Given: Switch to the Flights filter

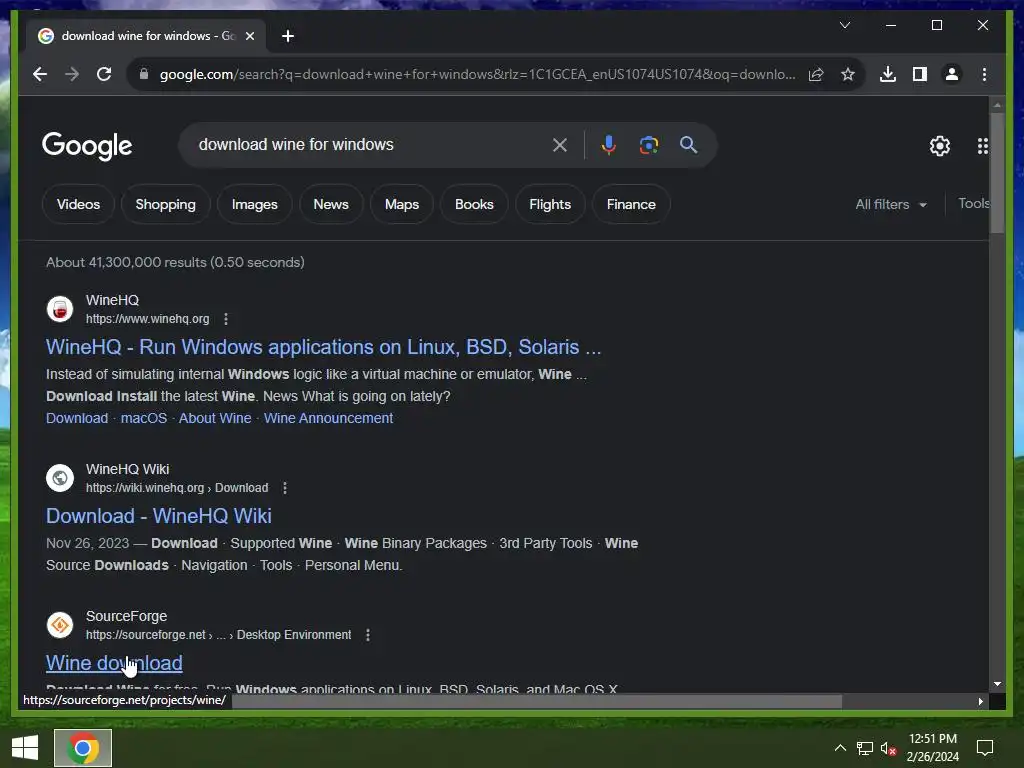Looking at the screenshot, I should (550, 204).
